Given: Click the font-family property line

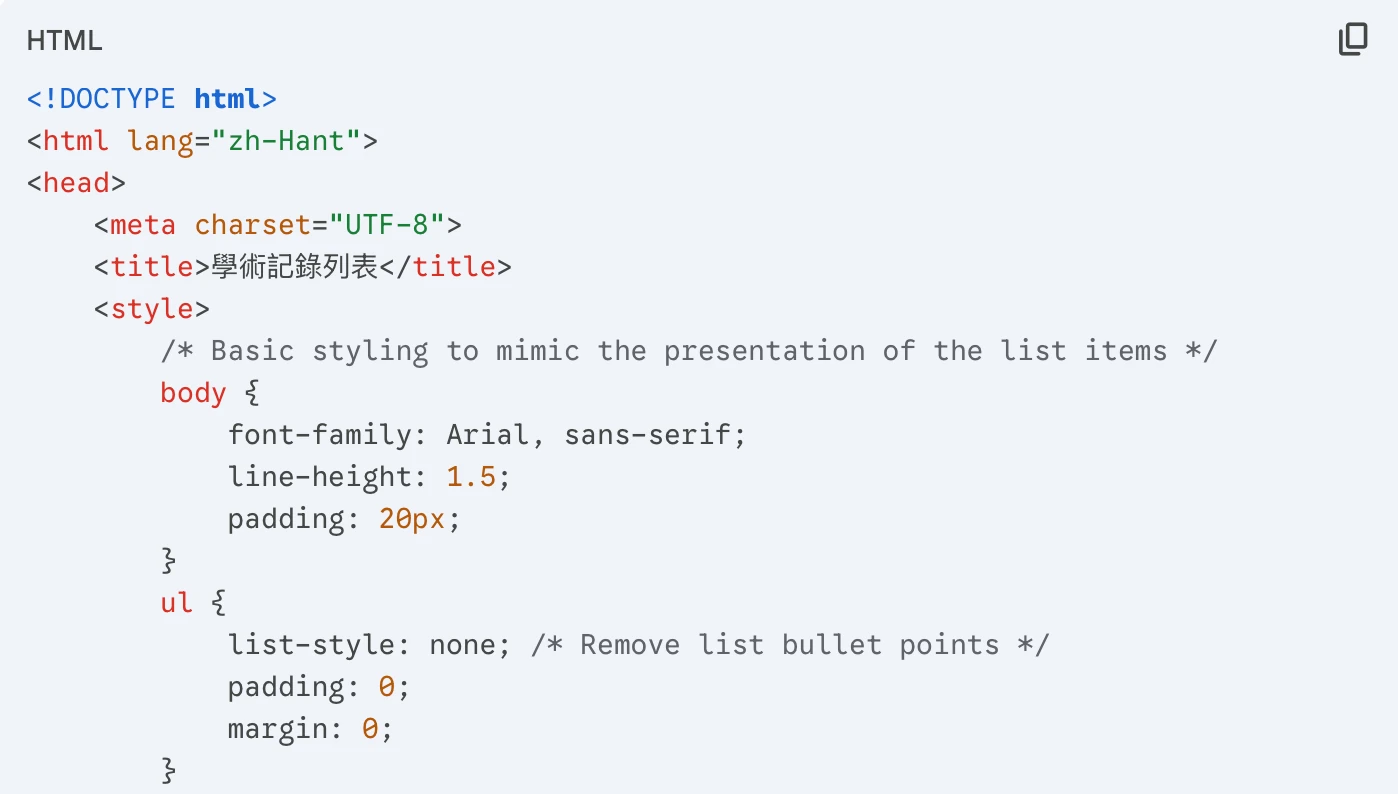Looking at the screenshot, I should 487,435.
